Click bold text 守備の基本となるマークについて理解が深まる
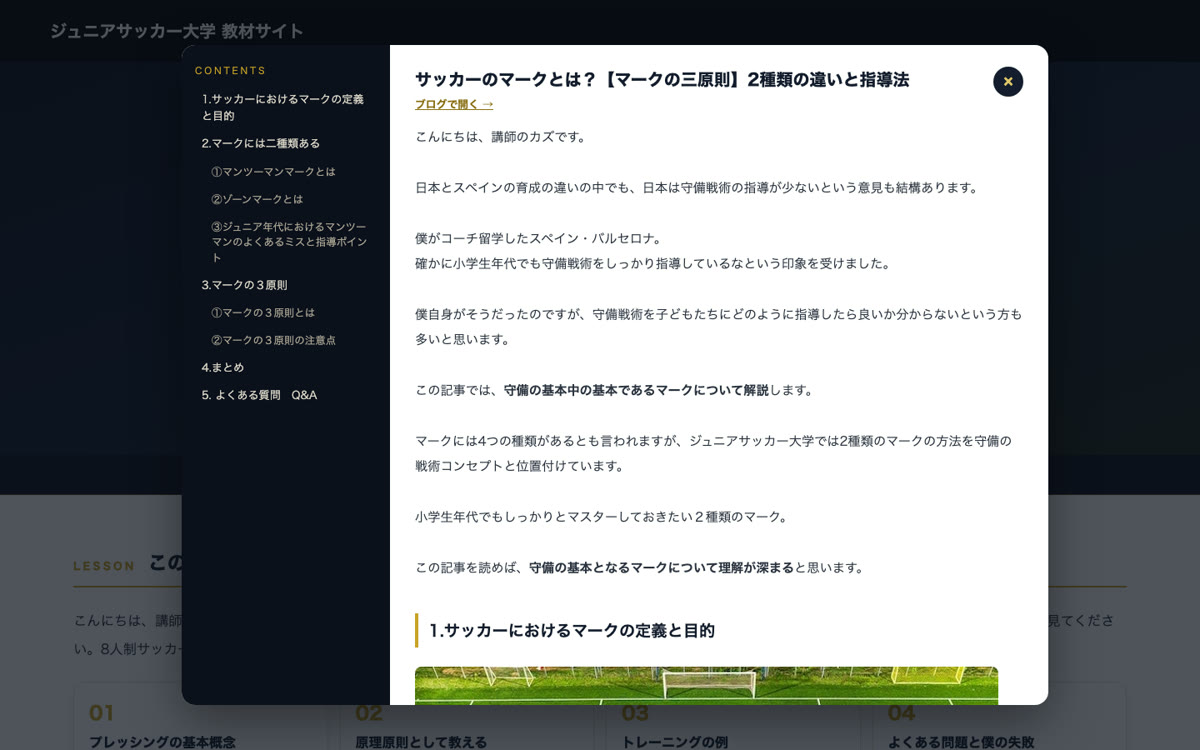This screenshot has height=750, width=1200. pos(661,567)
